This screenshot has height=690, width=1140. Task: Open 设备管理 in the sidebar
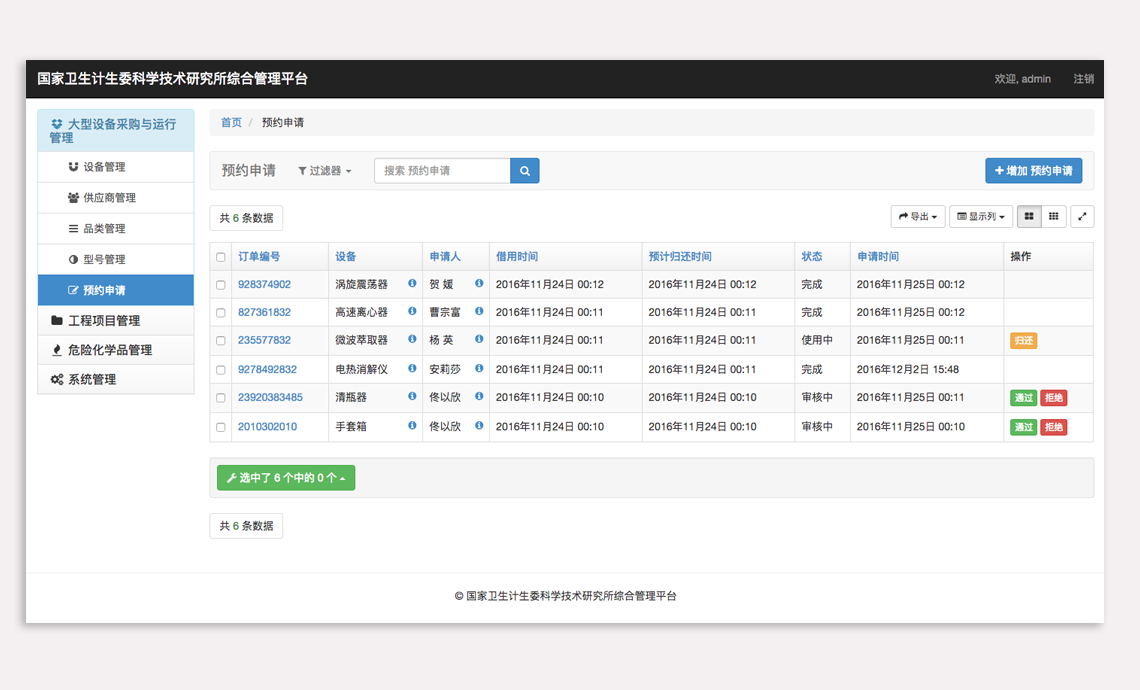(104, 167)
